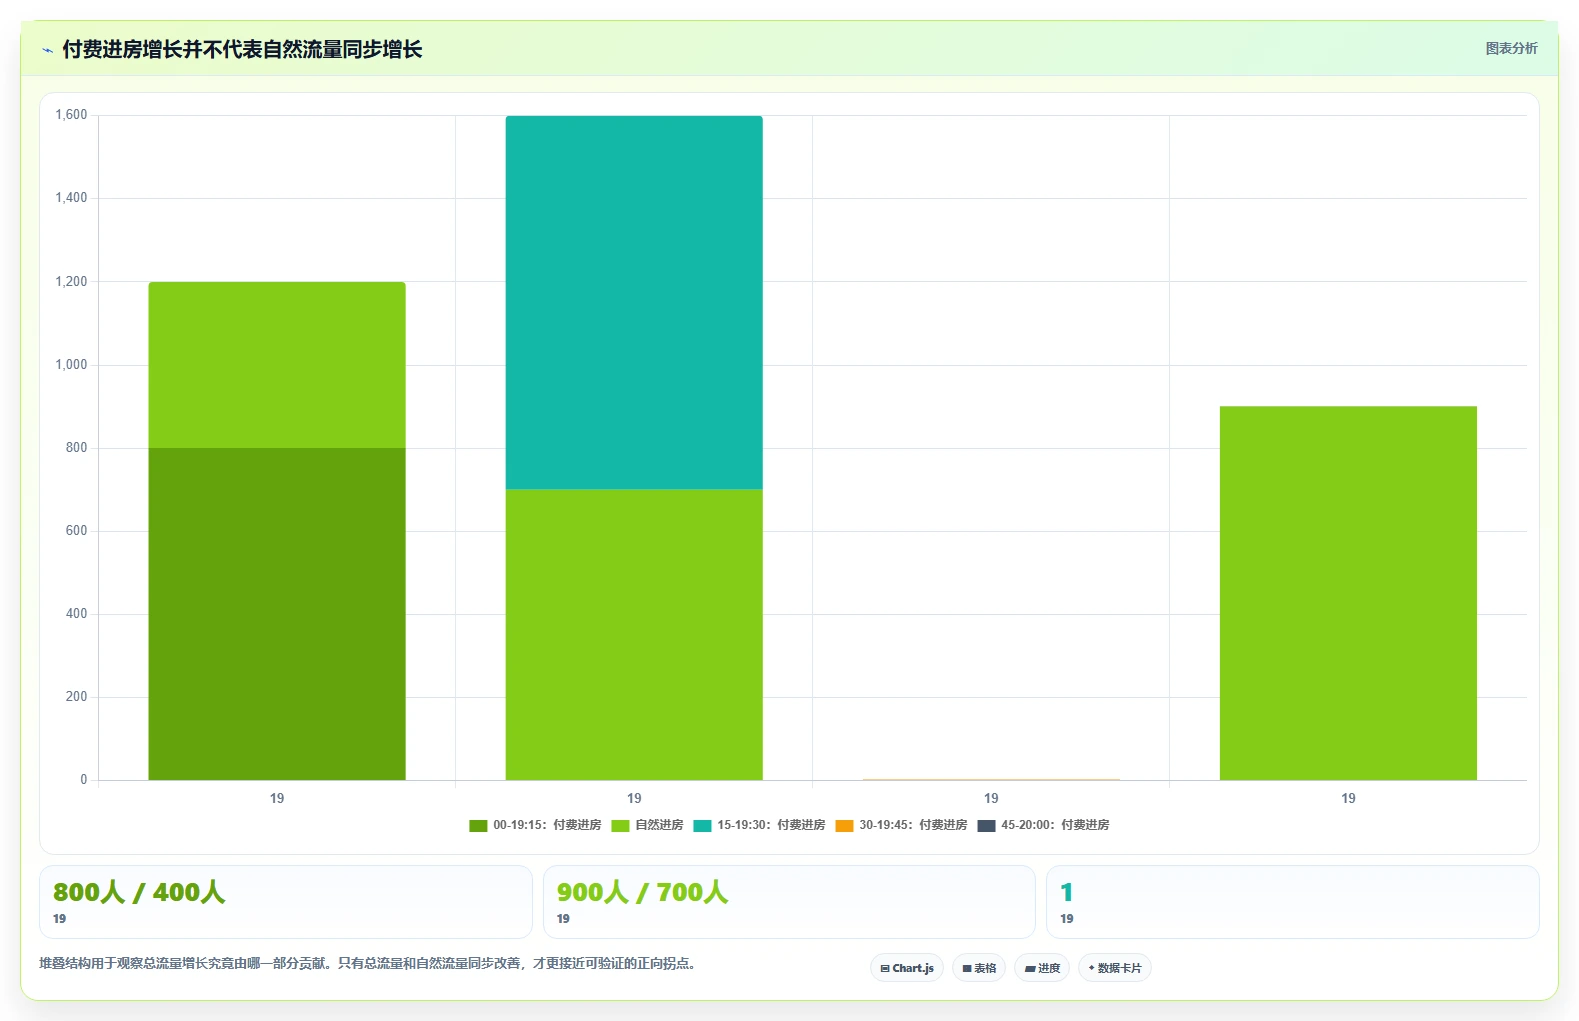
Task: Toggle the 自然进房 legend item
Action: [x=647, y=825]
